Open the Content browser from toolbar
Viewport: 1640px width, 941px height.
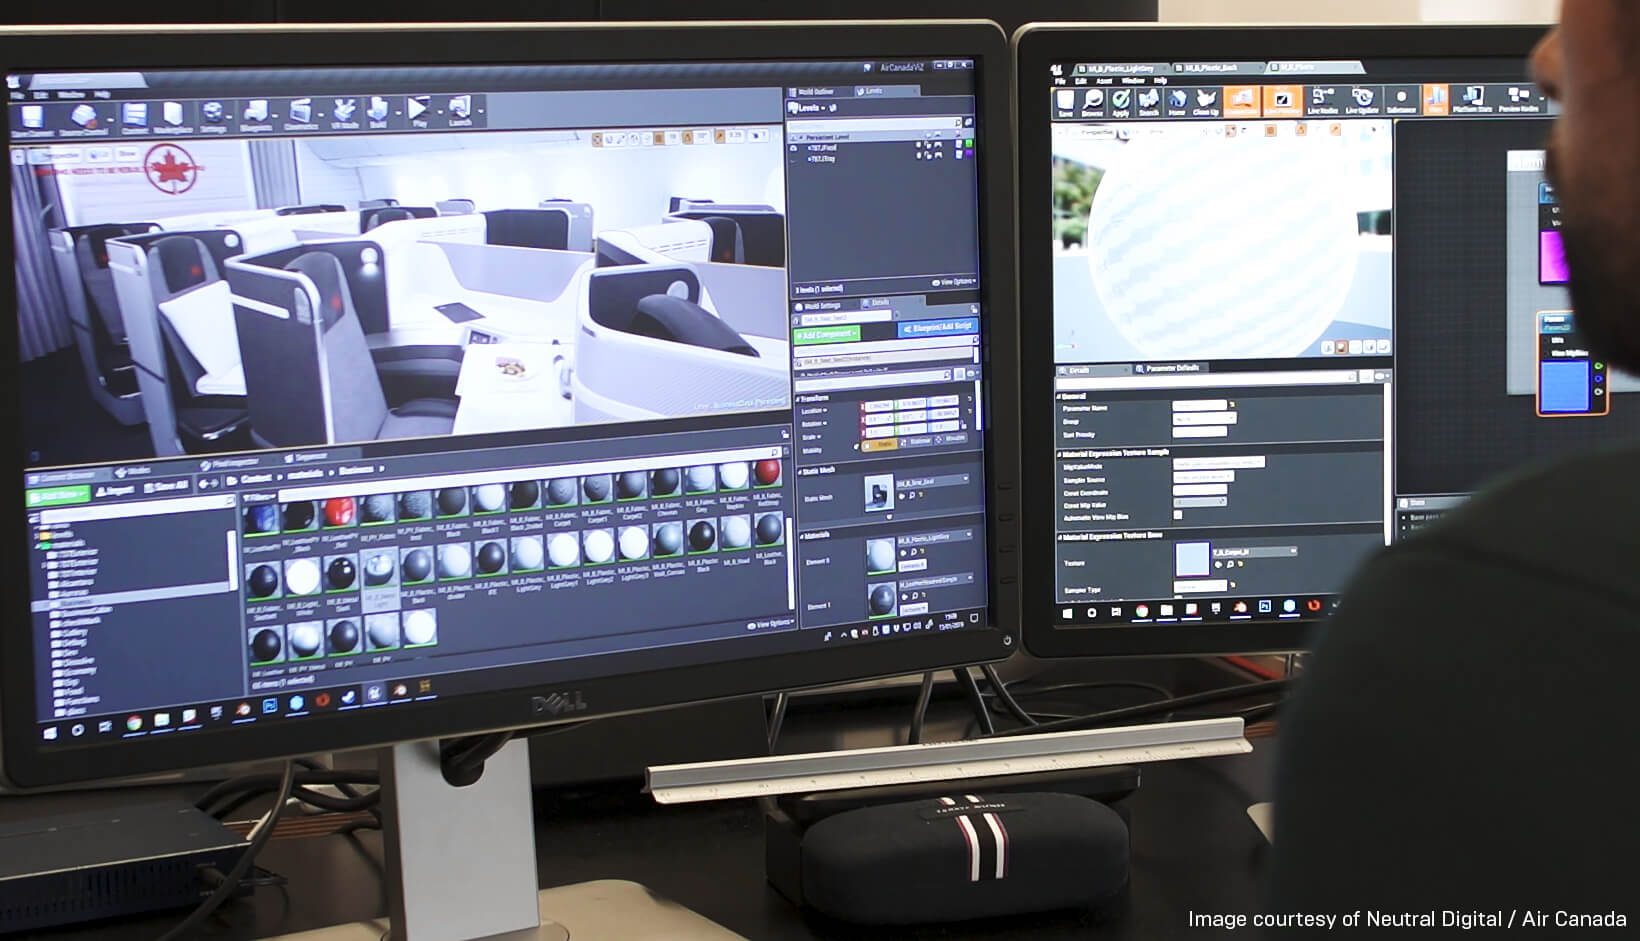135,118
